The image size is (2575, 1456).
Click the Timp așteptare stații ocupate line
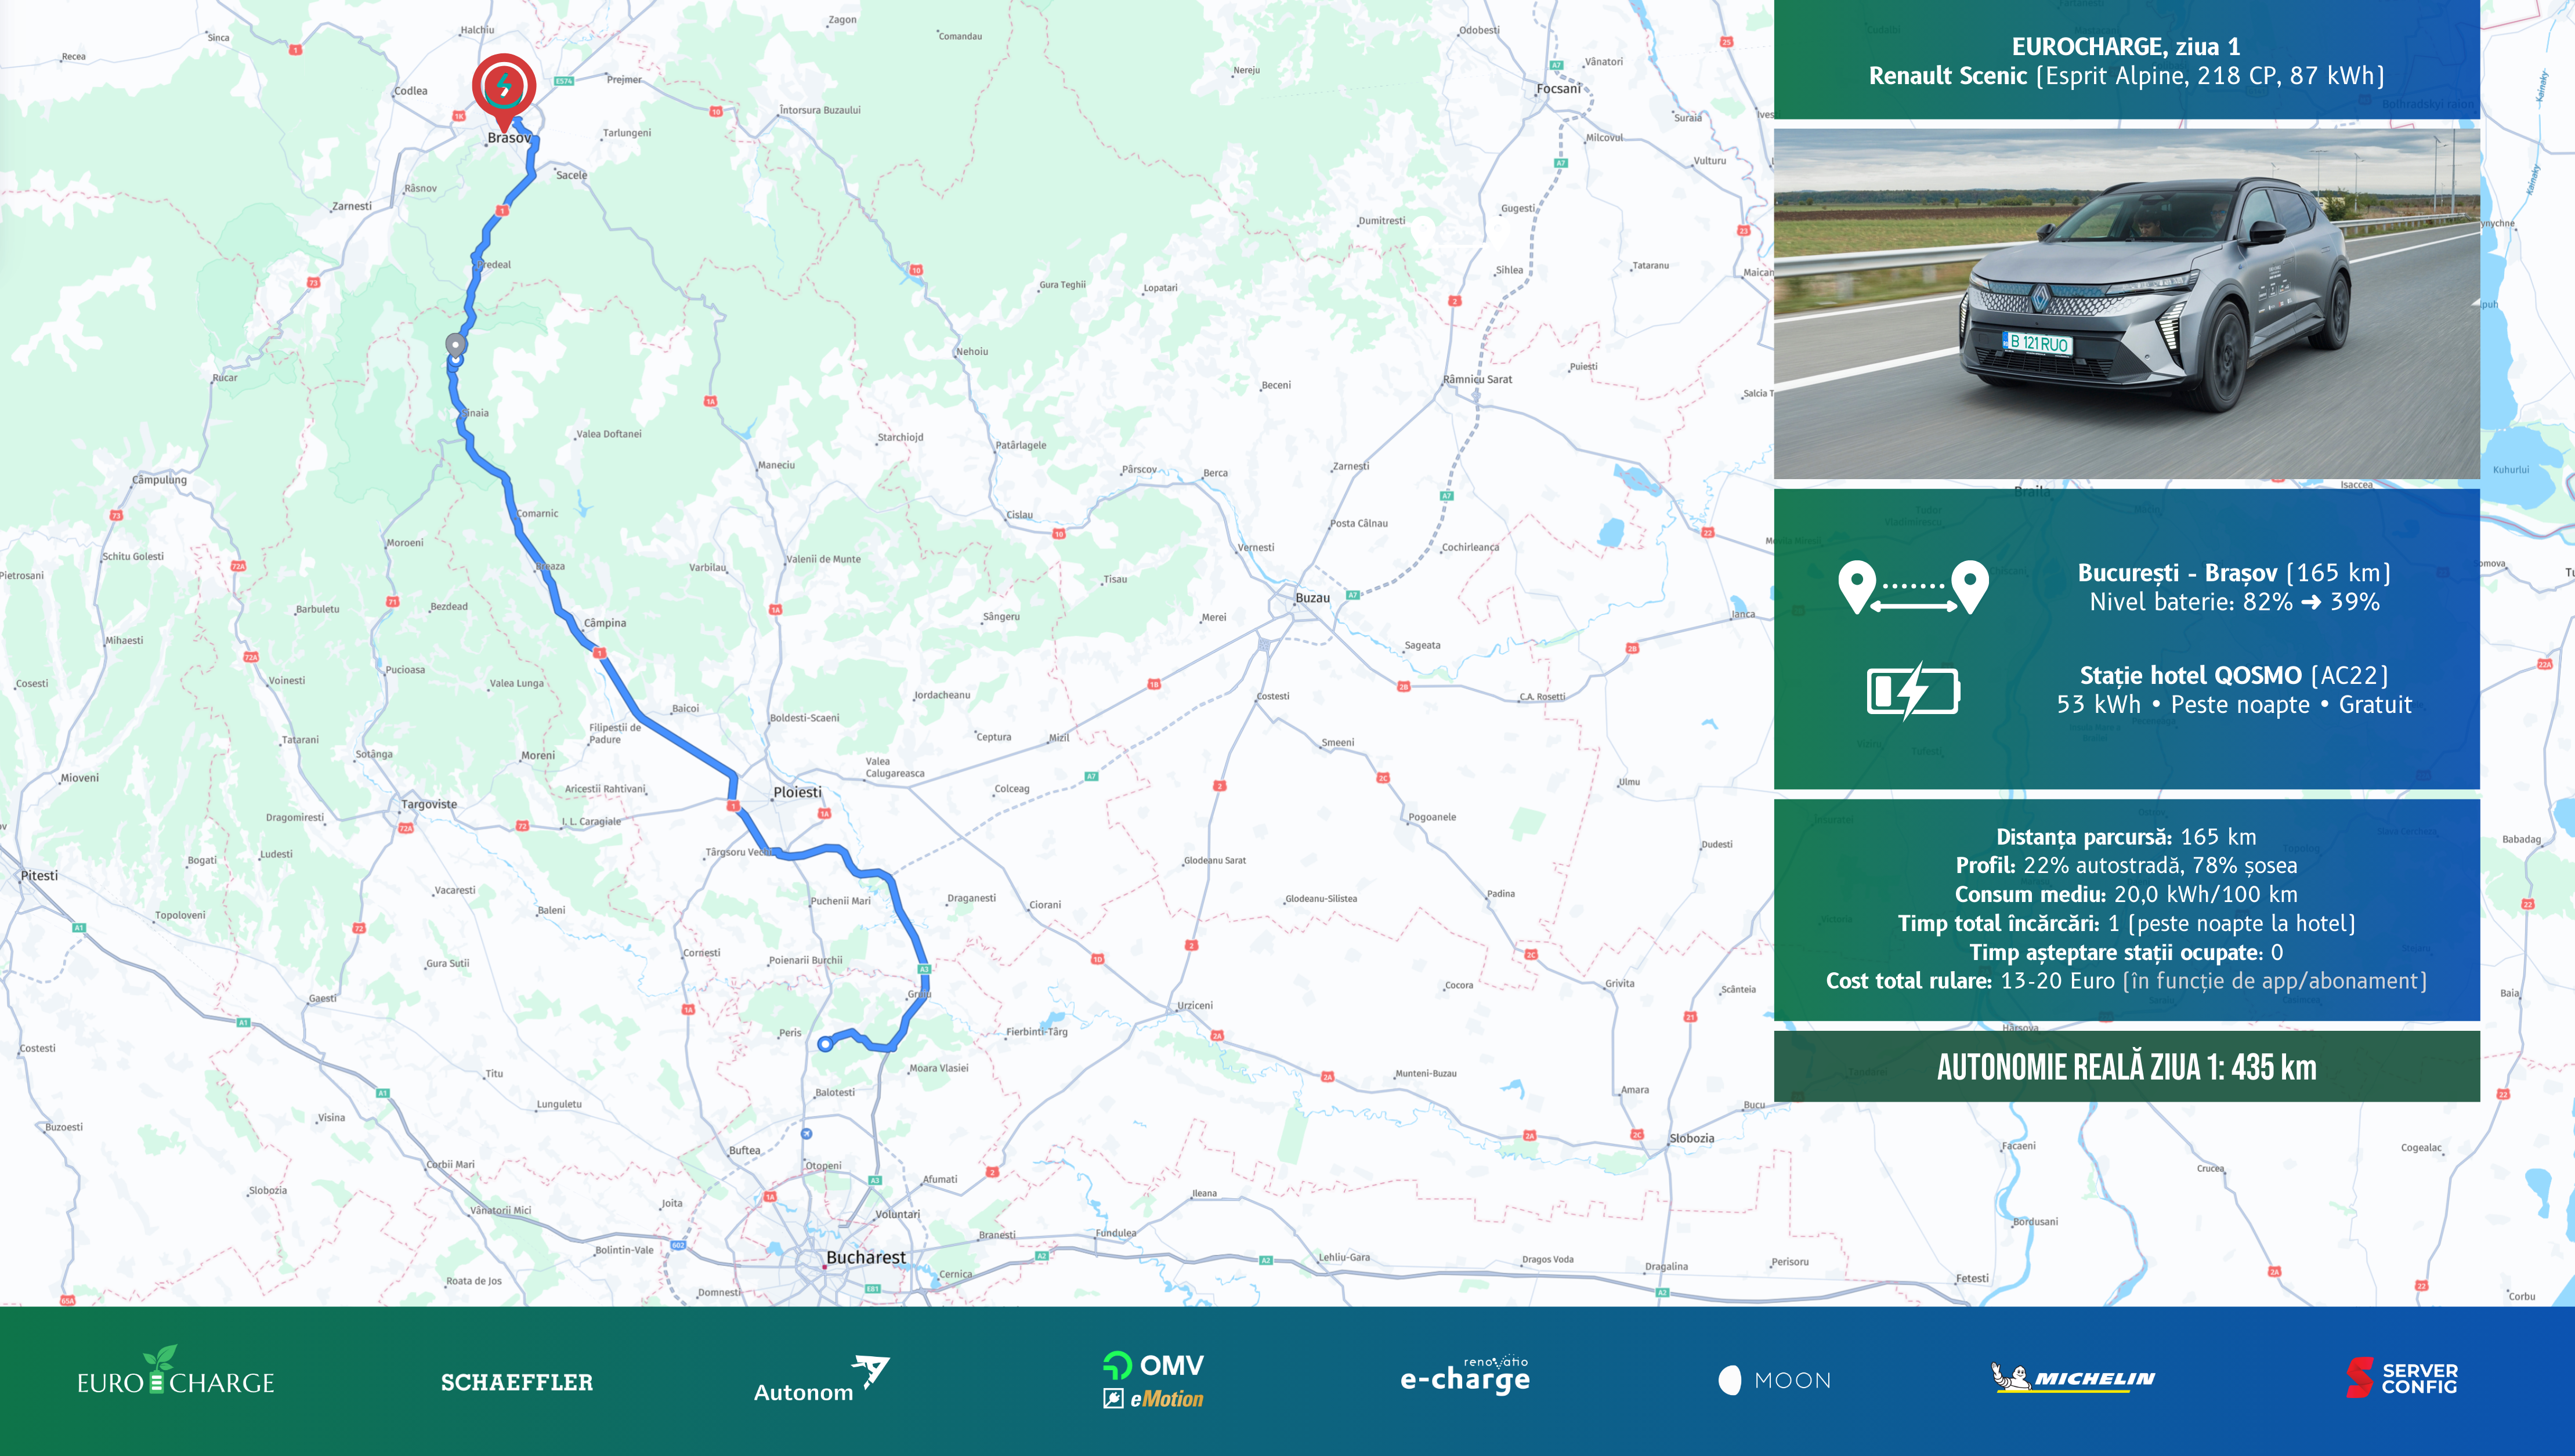pyautogui.click(x=2126, y=952)
